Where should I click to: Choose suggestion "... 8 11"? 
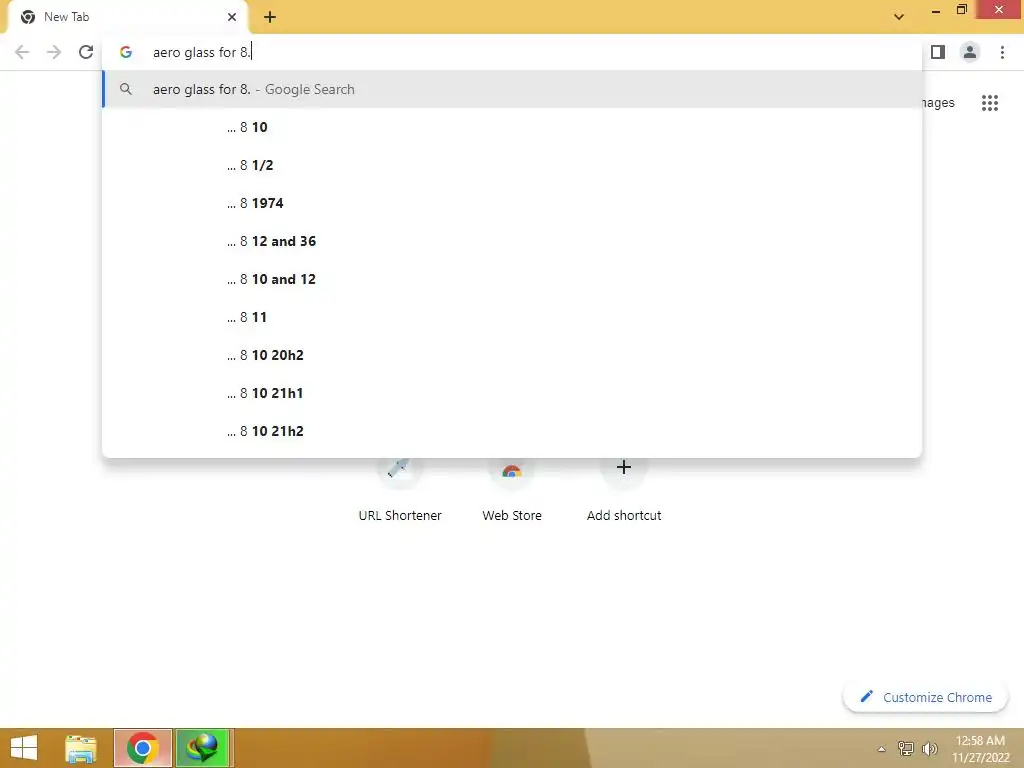(x=512, y=317)
